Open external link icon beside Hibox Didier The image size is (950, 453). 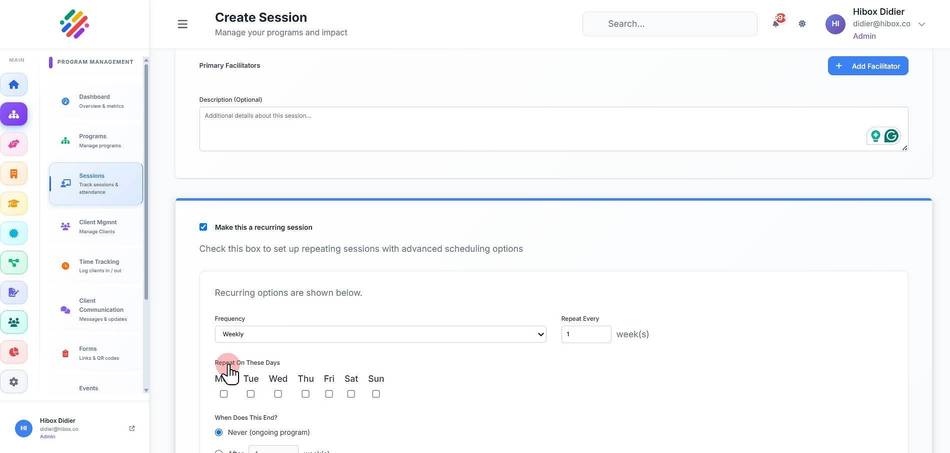point(132,428)
